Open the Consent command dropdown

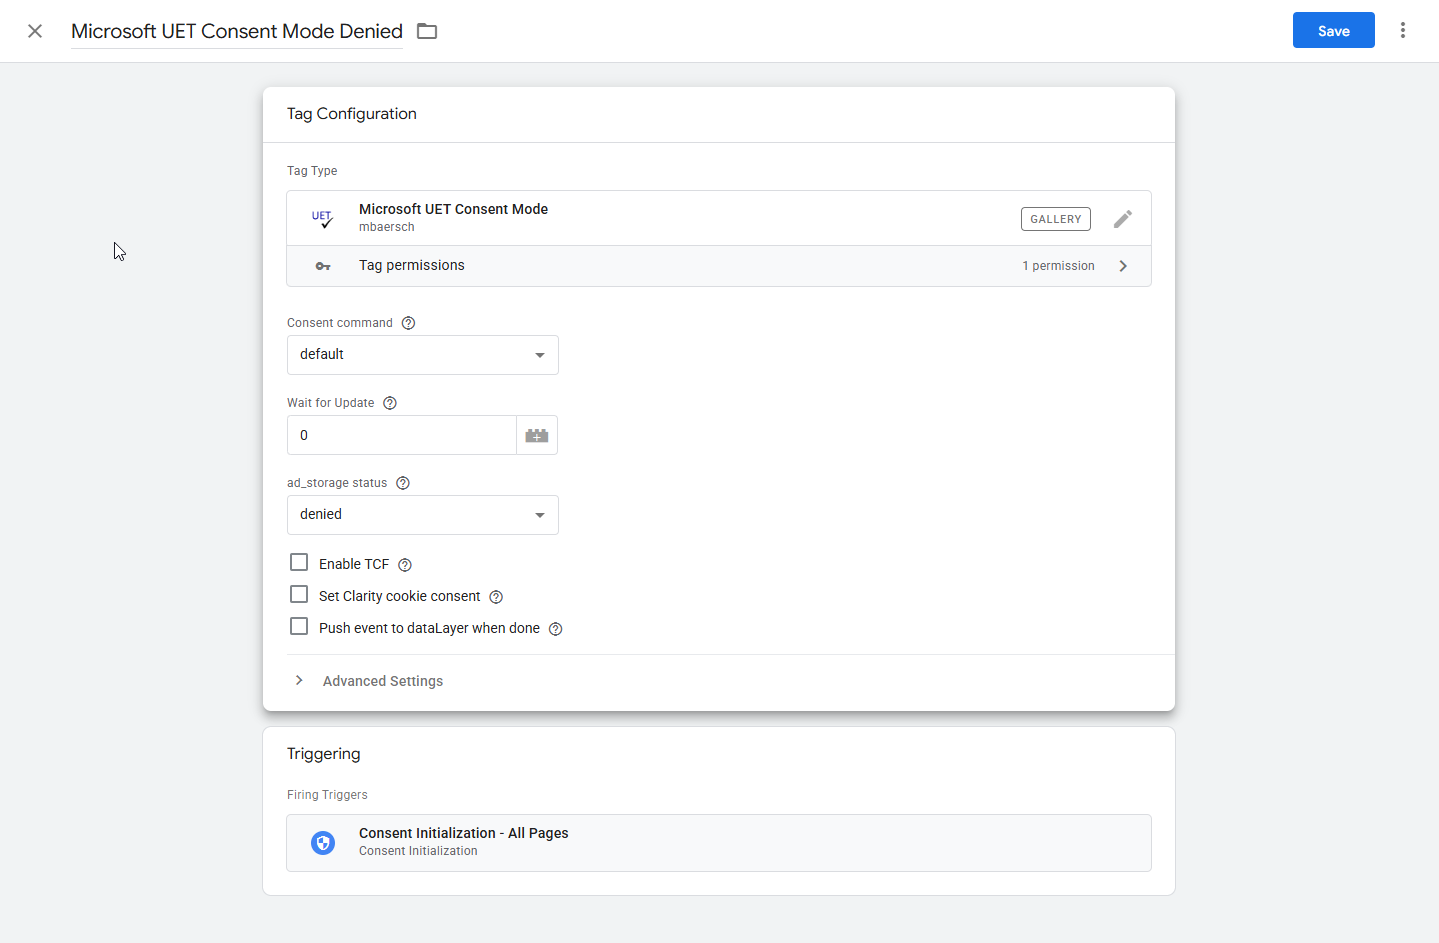point(423,355)
